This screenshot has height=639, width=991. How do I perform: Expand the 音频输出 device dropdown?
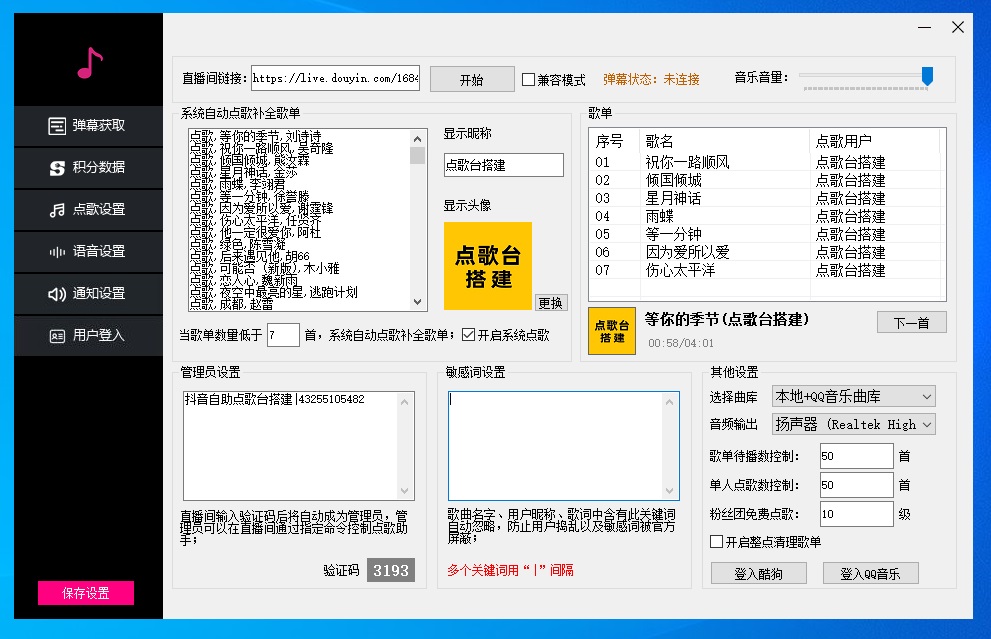tap(853, 424)
